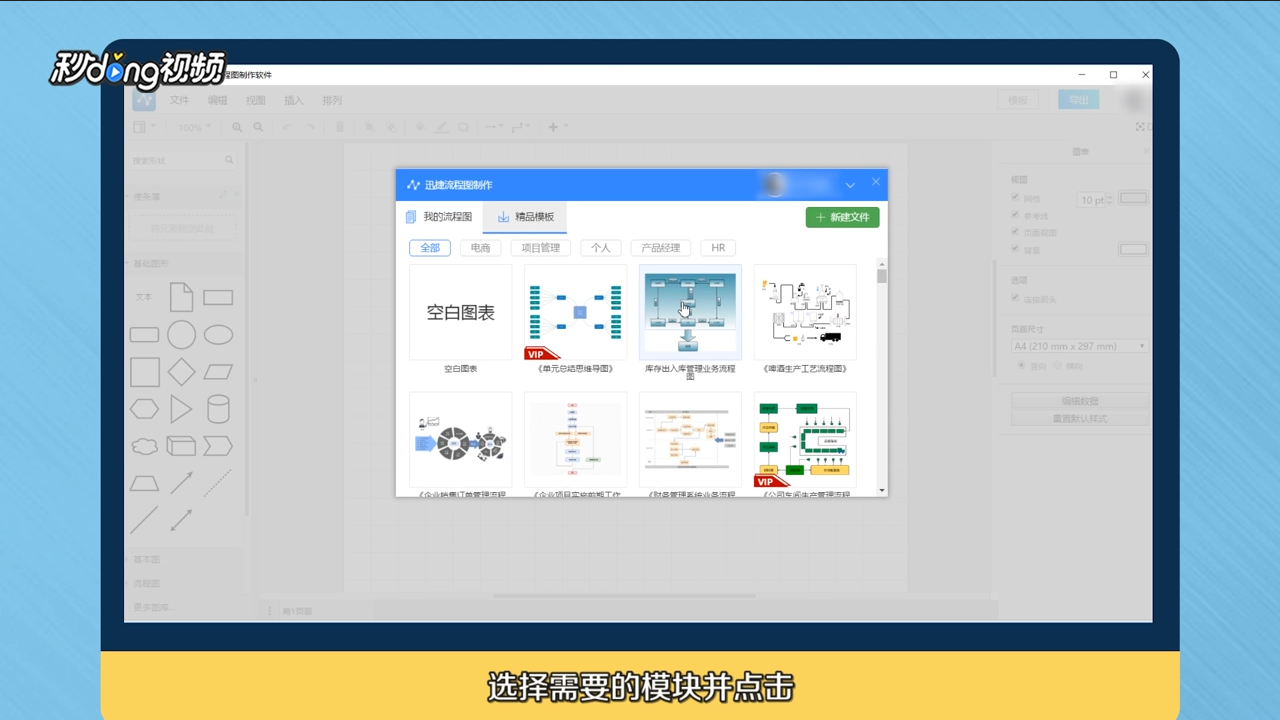Switch to the 精品模板 tab
Screen dimensions: 1280x720
(525, 217)
